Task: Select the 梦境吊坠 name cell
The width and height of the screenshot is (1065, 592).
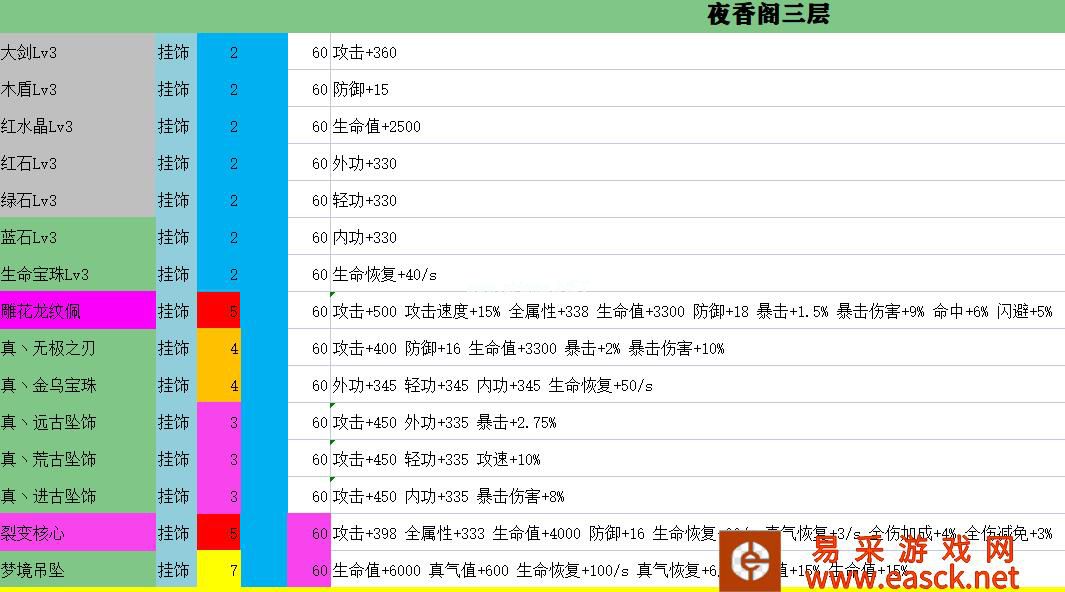Action: click(77, 570)
